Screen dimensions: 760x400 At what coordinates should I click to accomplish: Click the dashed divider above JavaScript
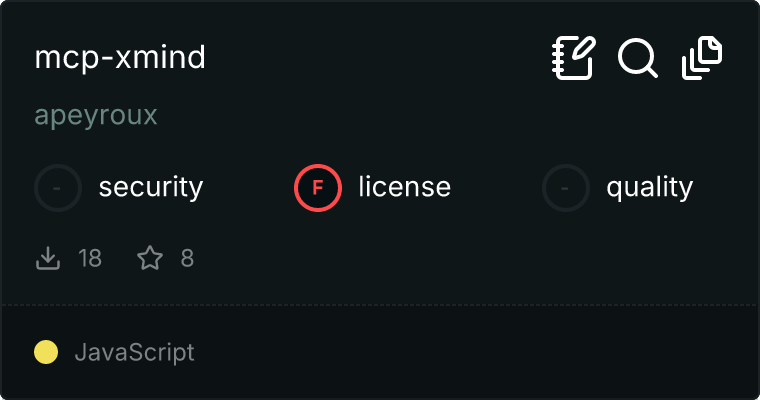pyautogui.click(x=380, y=304)
